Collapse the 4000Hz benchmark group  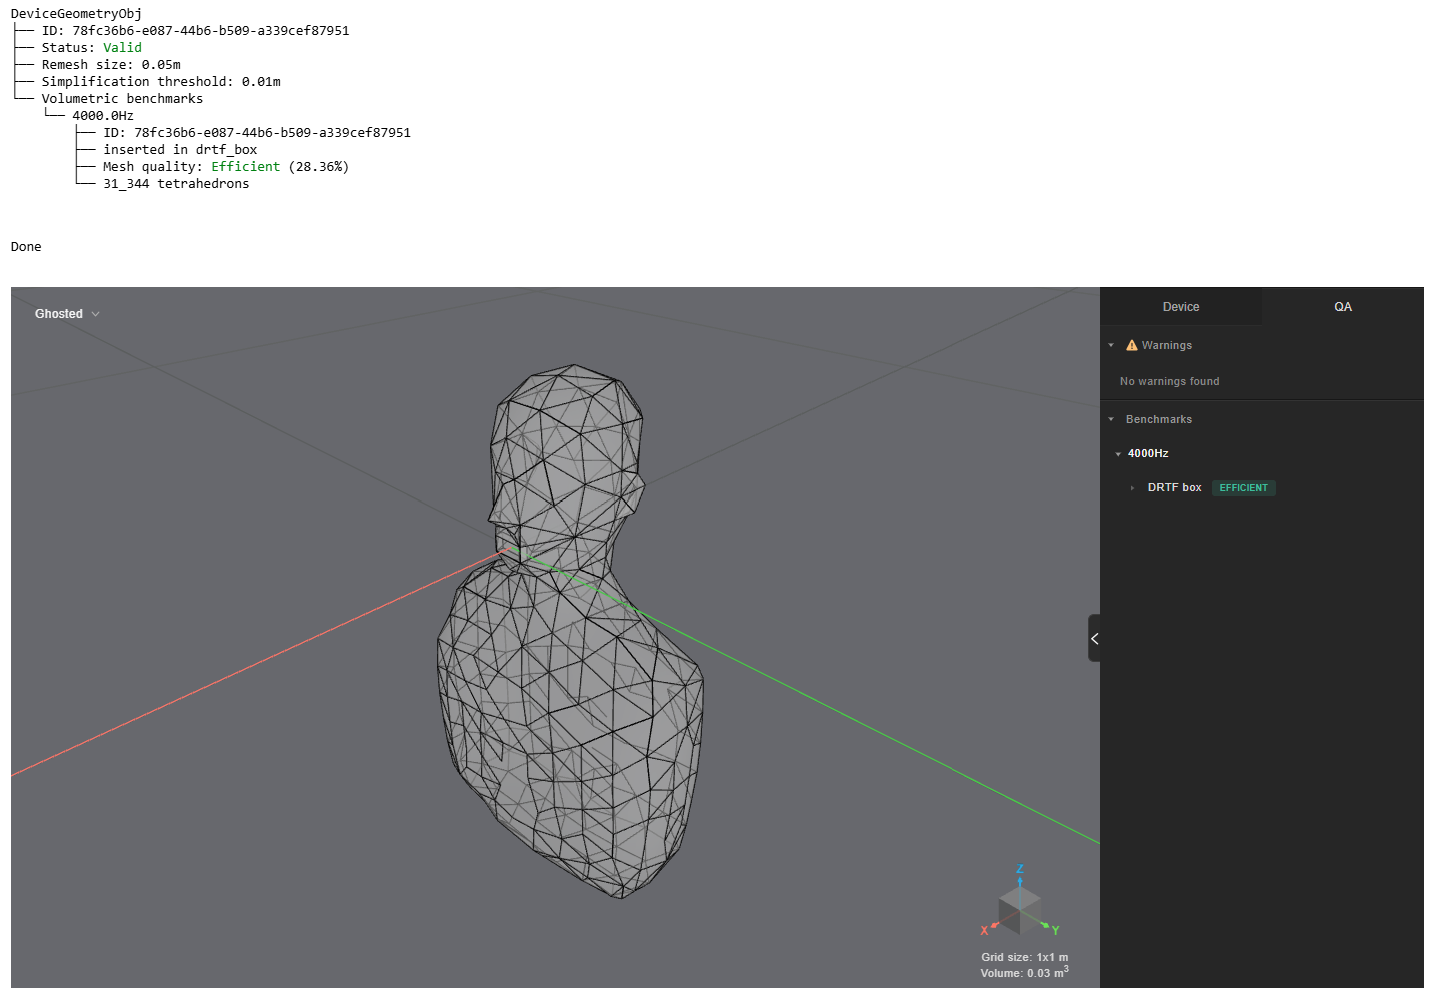[1118, 454]
